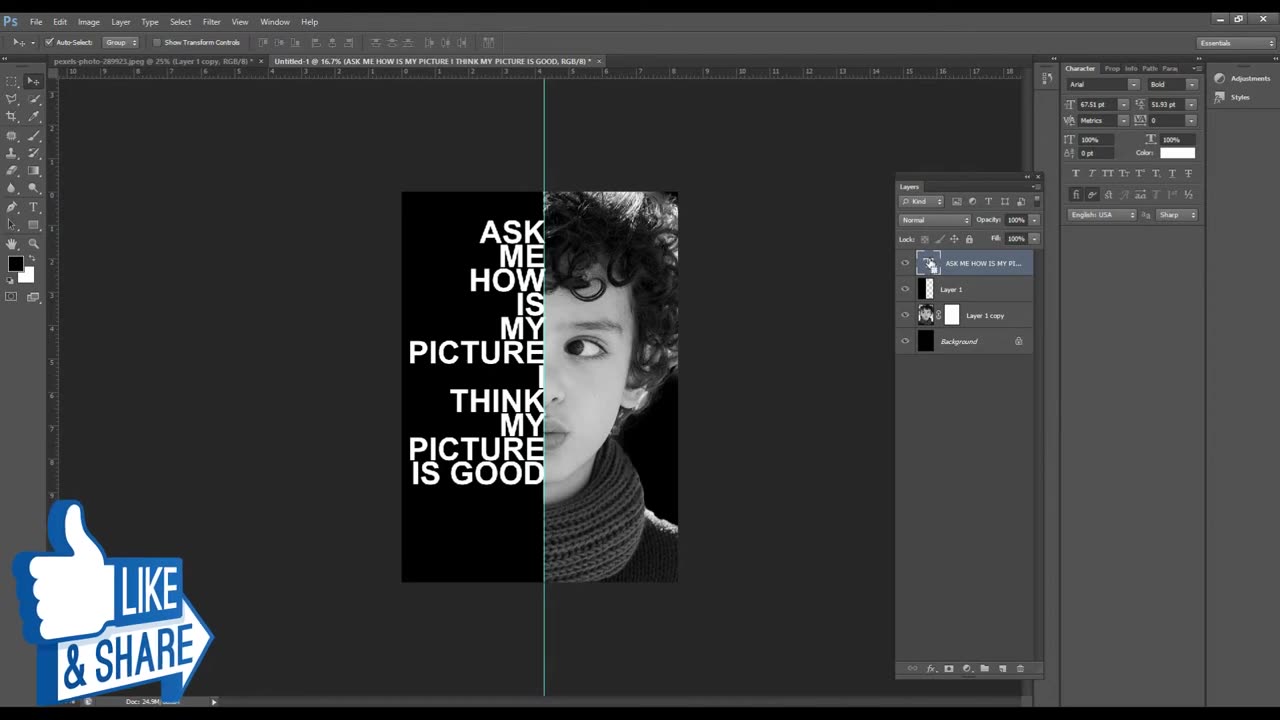Select the Rectangular Marquee tool
This screenshot has width=1280, height=720.
11,82
